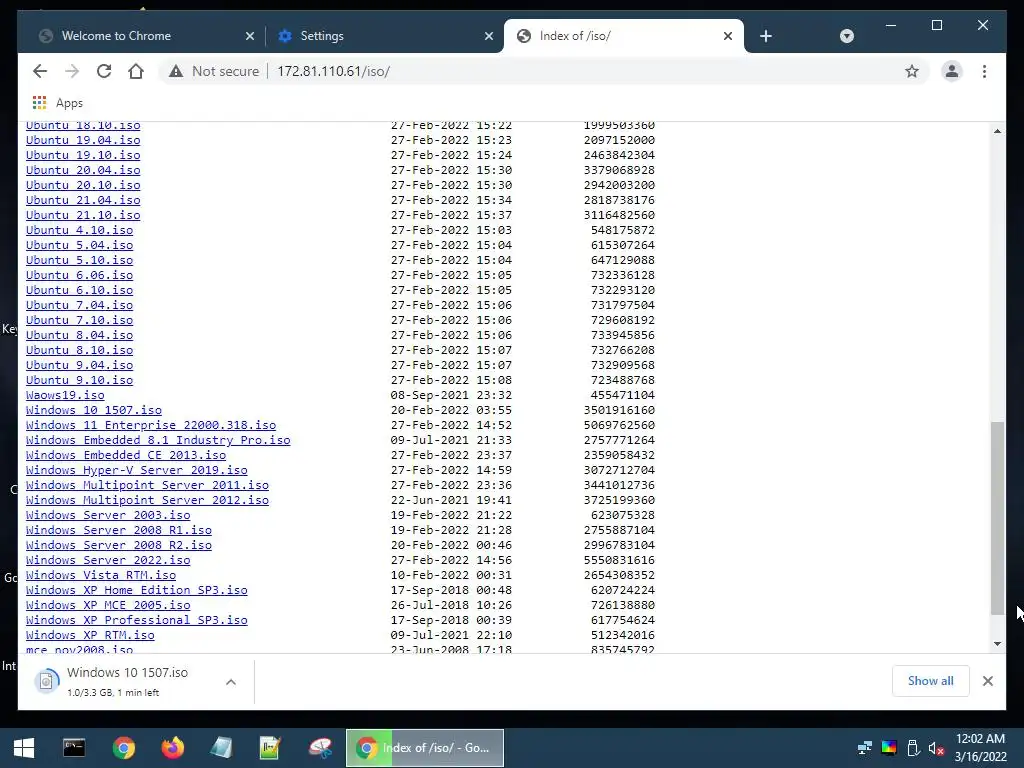Expand the Windows 10 1507.iso download options
This screenshot has width=1024, height=768.
pos(231,682)
